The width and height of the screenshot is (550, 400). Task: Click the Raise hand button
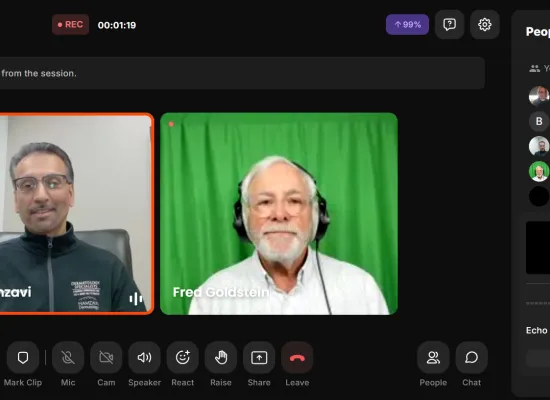tap(221, 358)
